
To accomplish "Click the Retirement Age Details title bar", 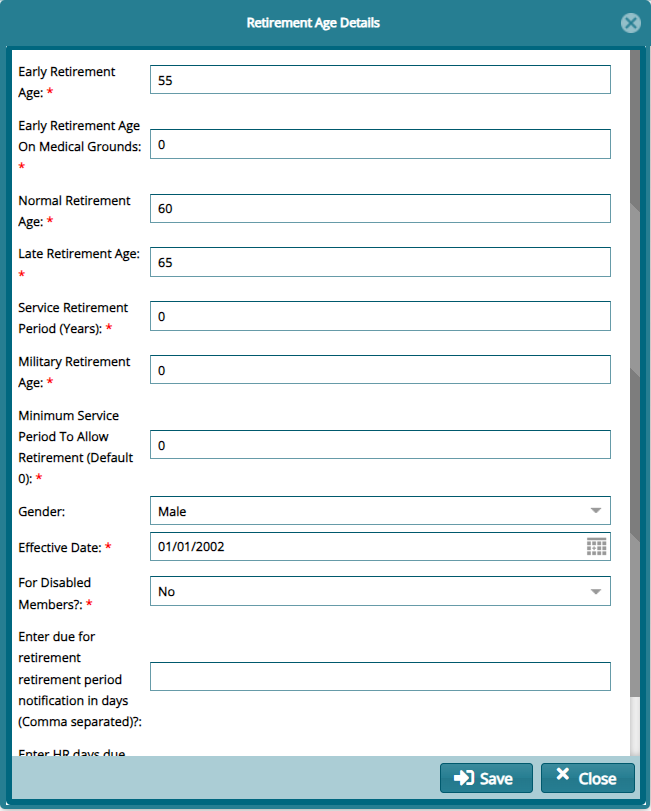I will [x=313, y=22].
